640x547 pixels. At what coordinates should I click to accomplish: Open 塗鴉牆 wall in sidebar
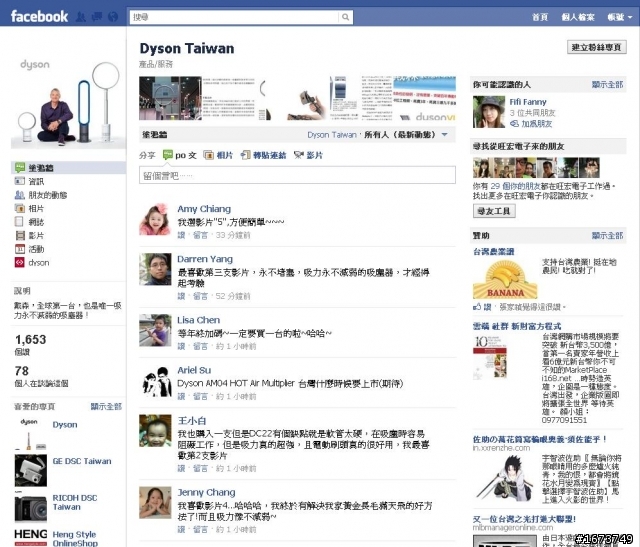[68, 168]
